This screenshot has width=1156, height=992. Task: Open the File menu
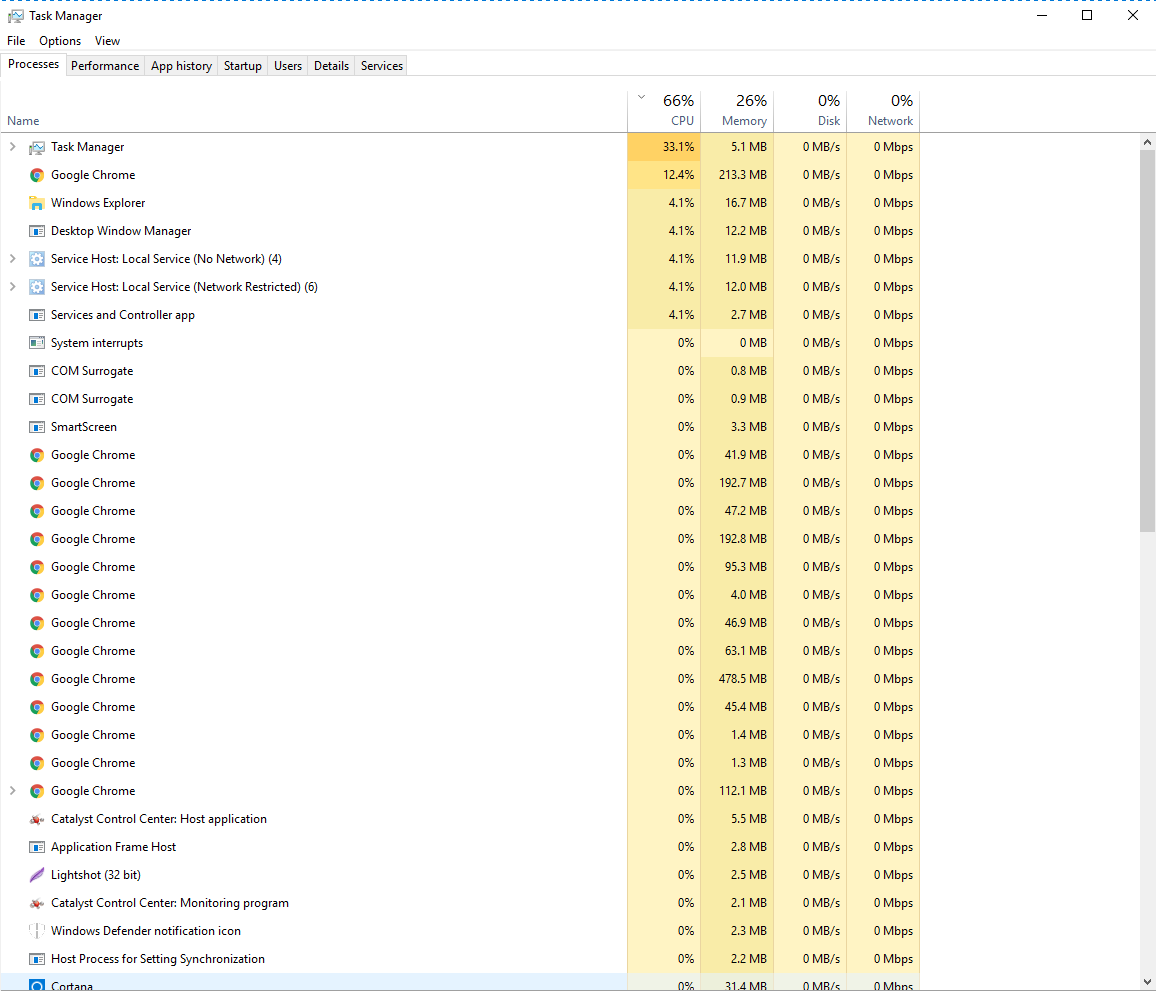[16, 41]
